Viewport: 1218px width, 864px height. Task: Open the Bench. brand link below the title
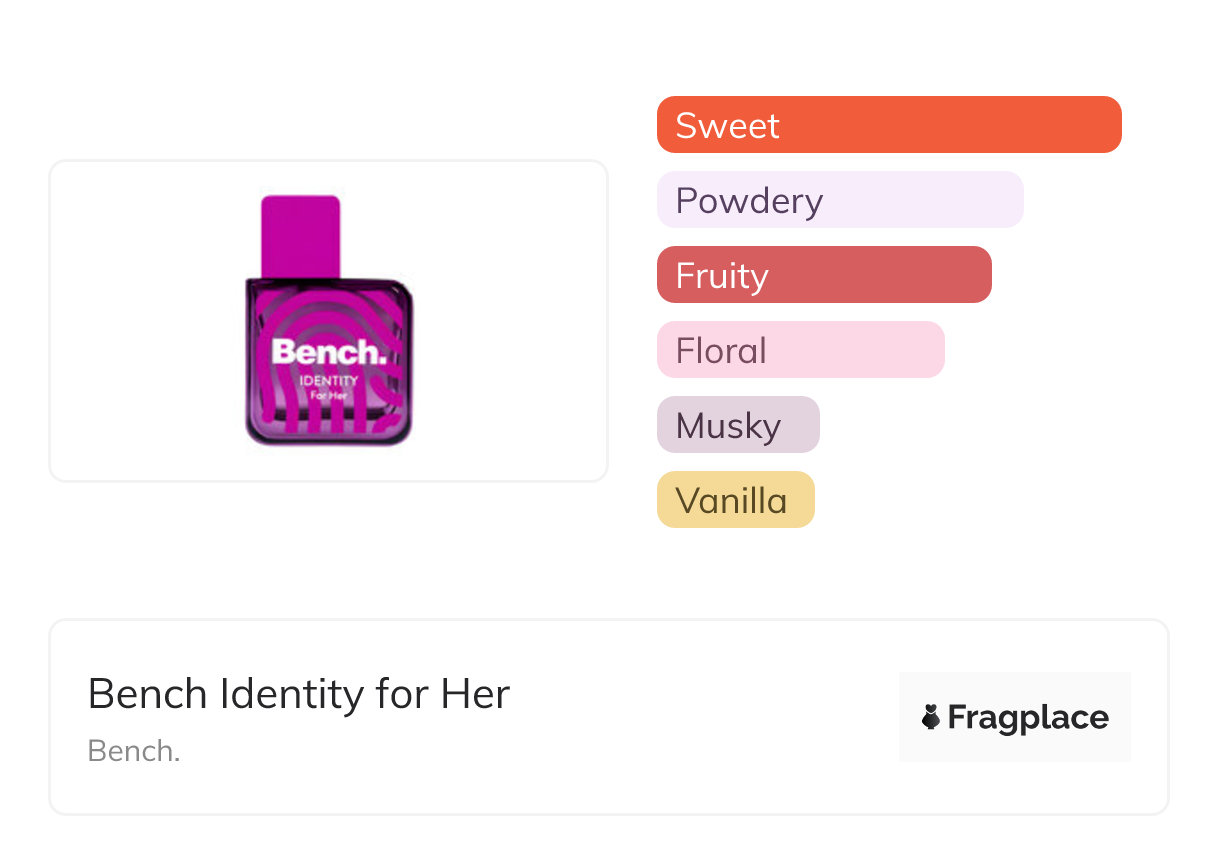click(134, 751)
